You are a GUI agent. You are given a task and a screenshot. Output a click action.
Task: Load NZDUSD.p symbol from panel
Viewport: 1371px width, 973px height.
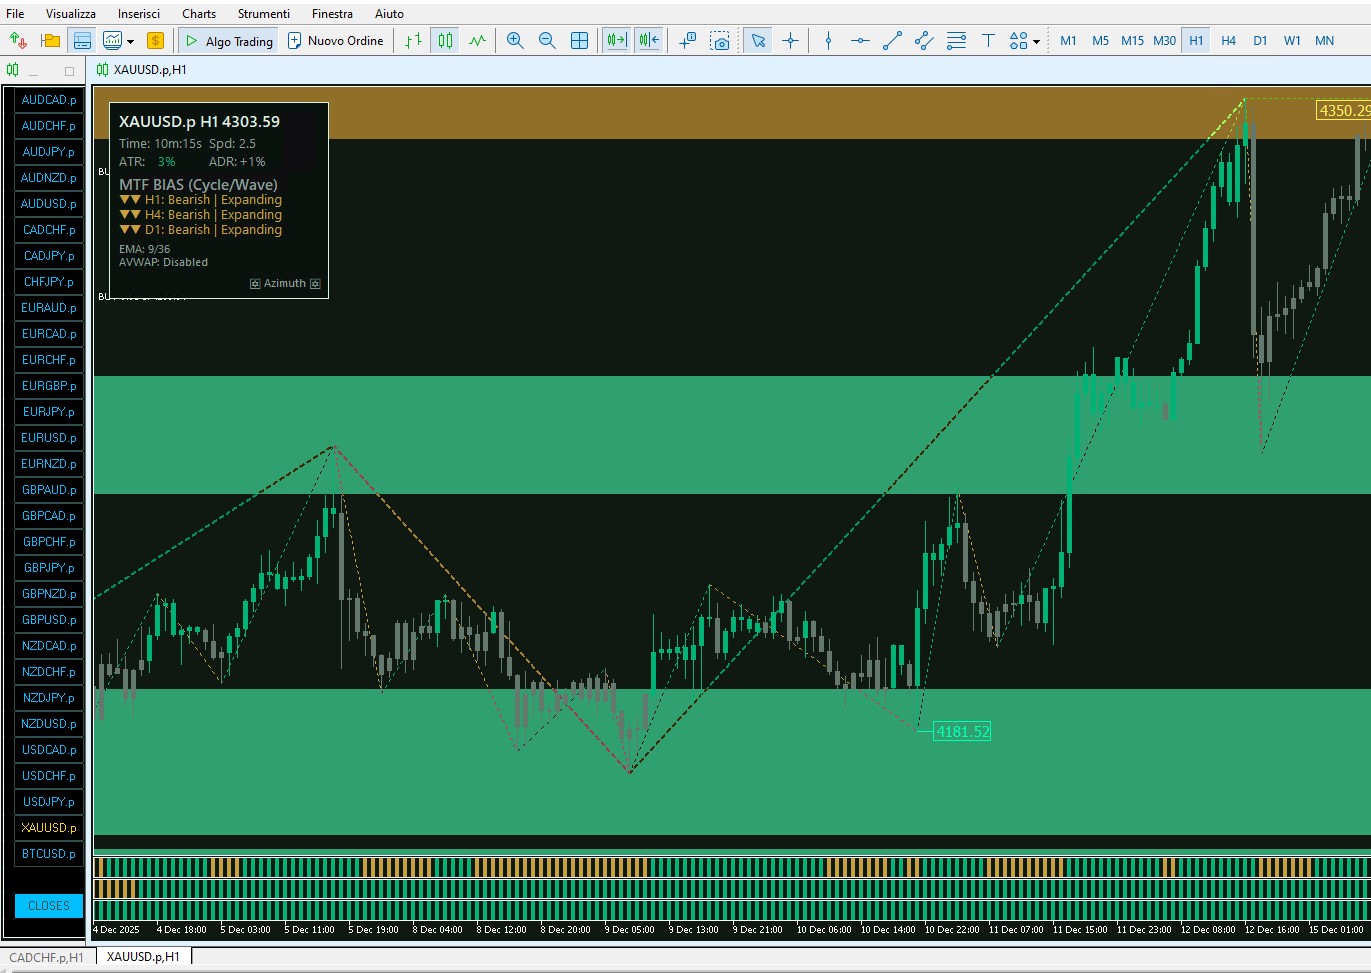click(49, 724)
